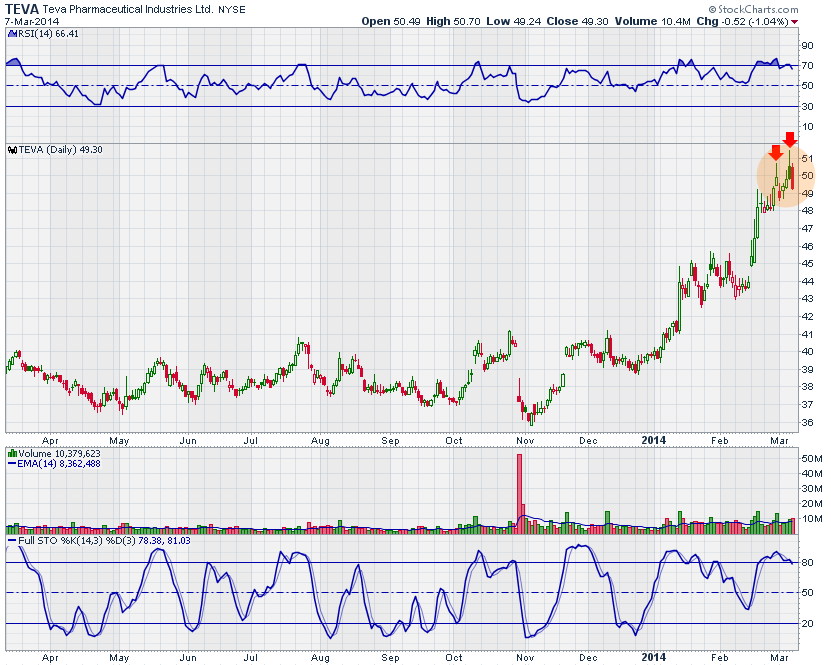Click the left red down arrow annotation
Image resolution: width=831 pixels, height=665 pixels.
(775, 153)
